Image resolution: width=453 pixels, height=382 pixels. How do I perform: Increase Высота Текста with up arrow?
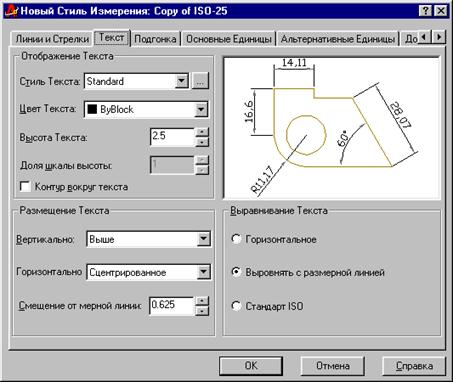point(202,132)
